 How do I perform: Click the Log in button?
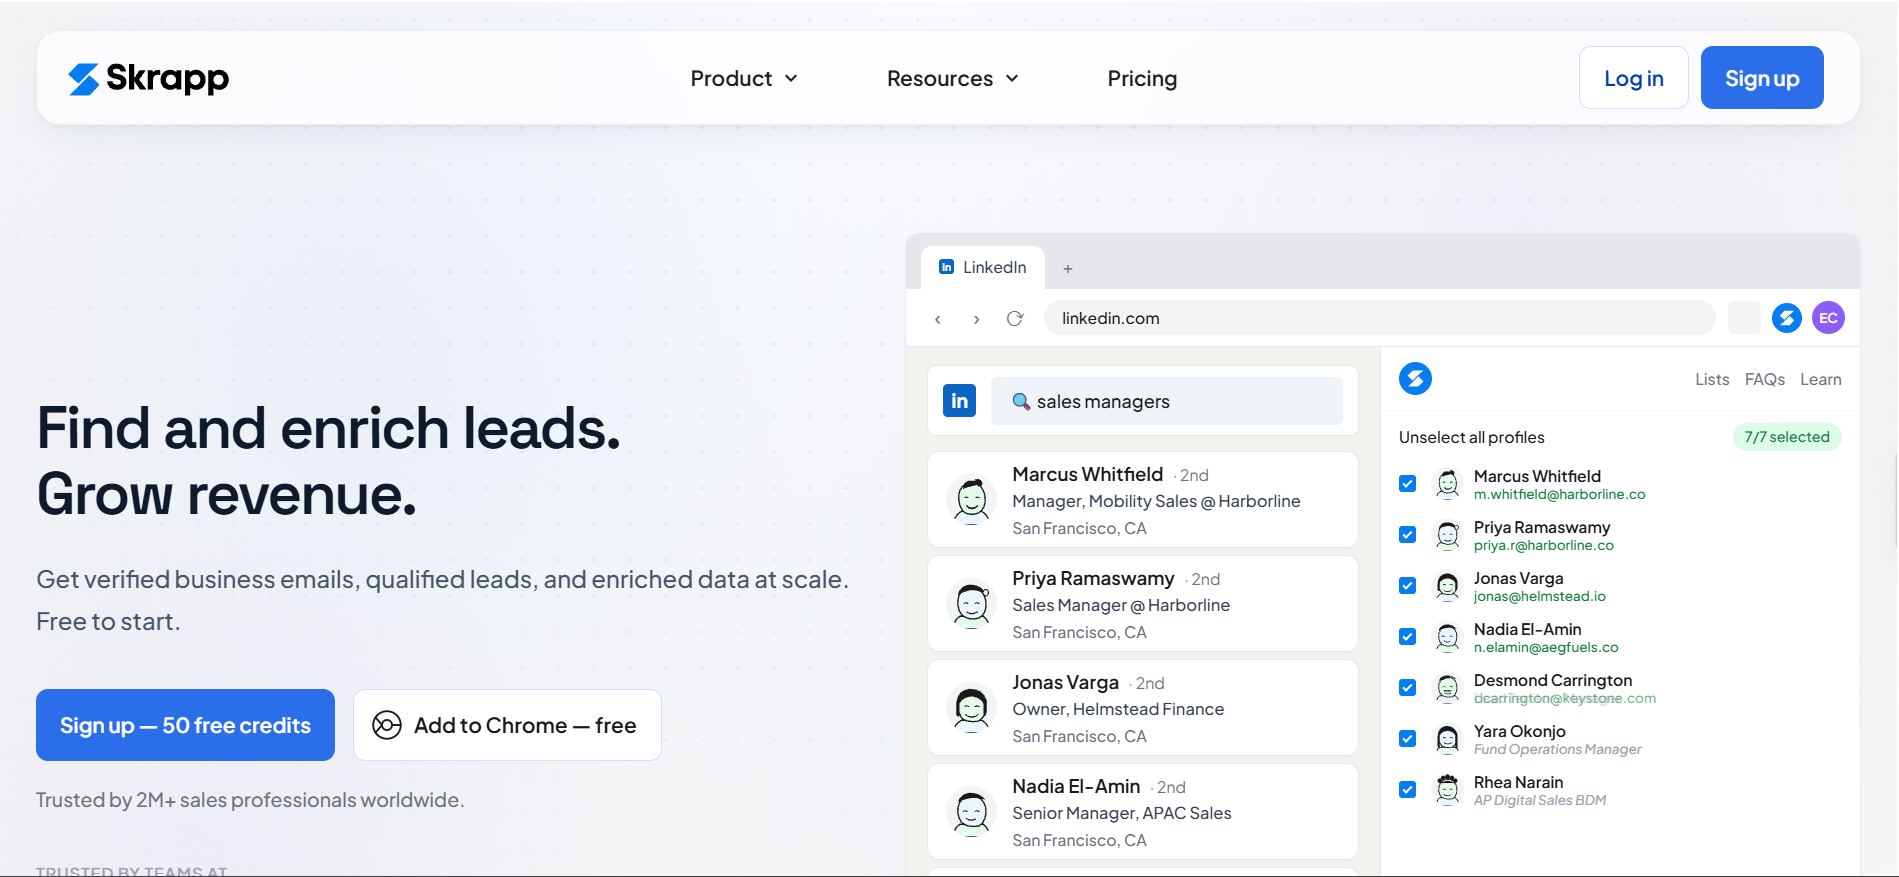coord(1634,78)
